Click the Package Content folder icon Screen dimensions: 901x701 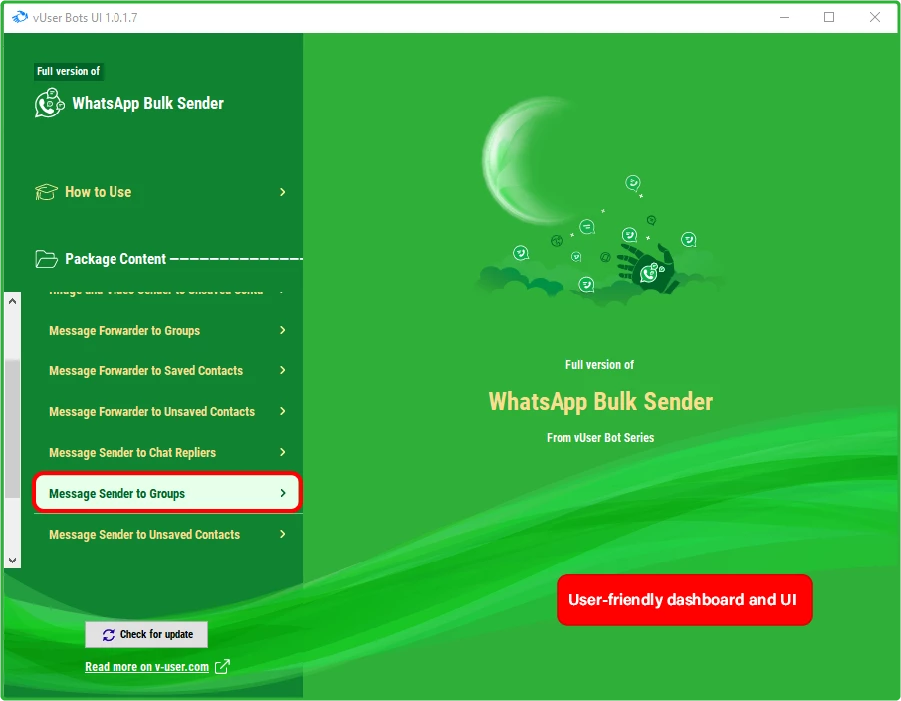tap(46, 259)
